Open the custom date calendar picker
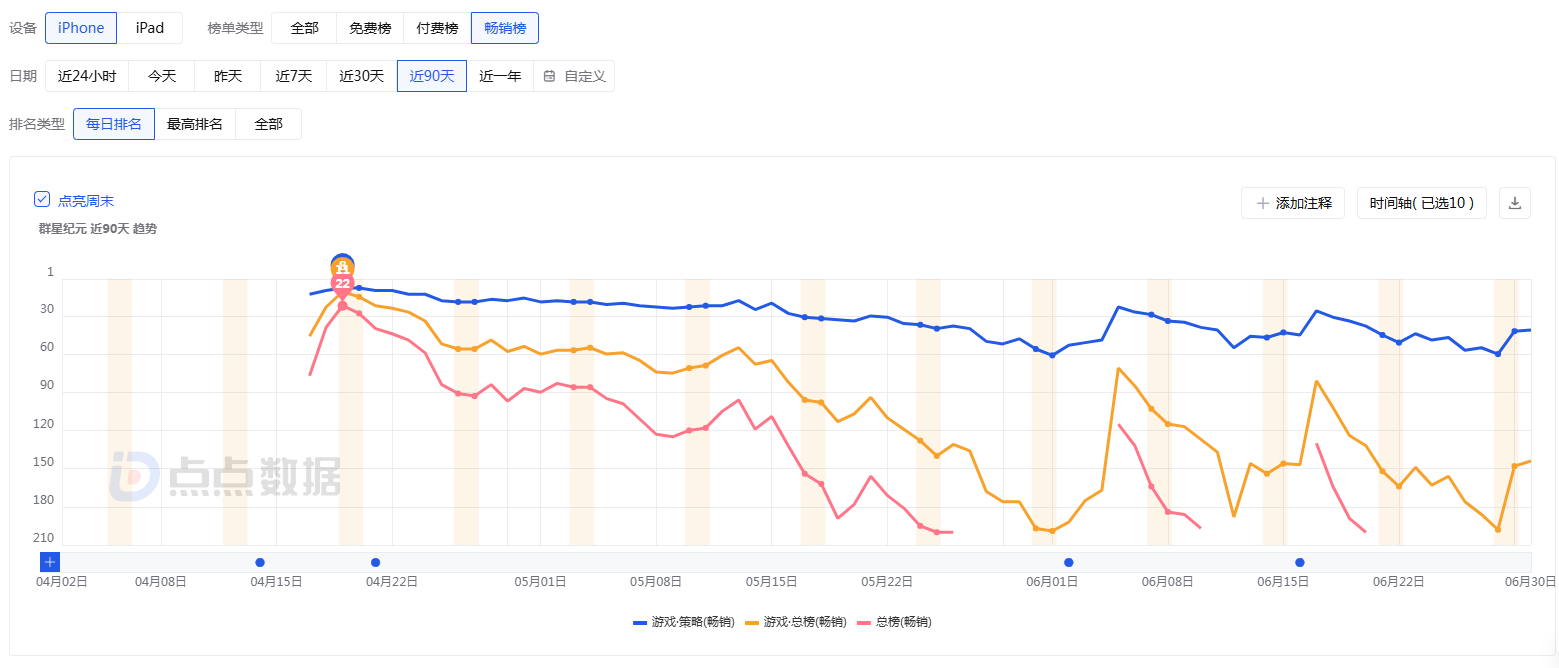 point(575,76)
